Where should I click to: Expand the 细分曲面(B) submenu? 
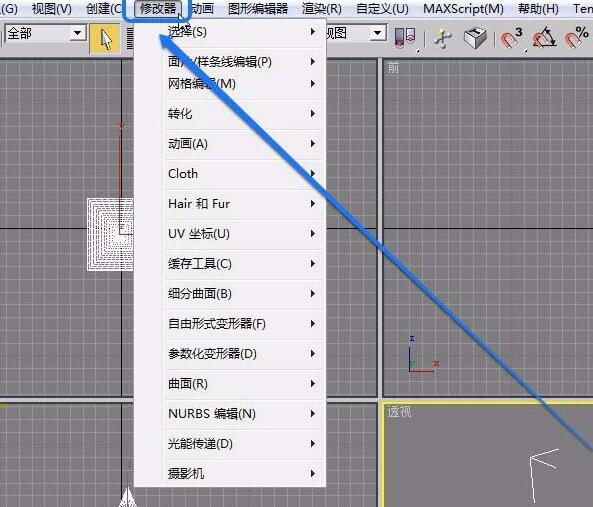pyautogui.click(x=244, y=294)
